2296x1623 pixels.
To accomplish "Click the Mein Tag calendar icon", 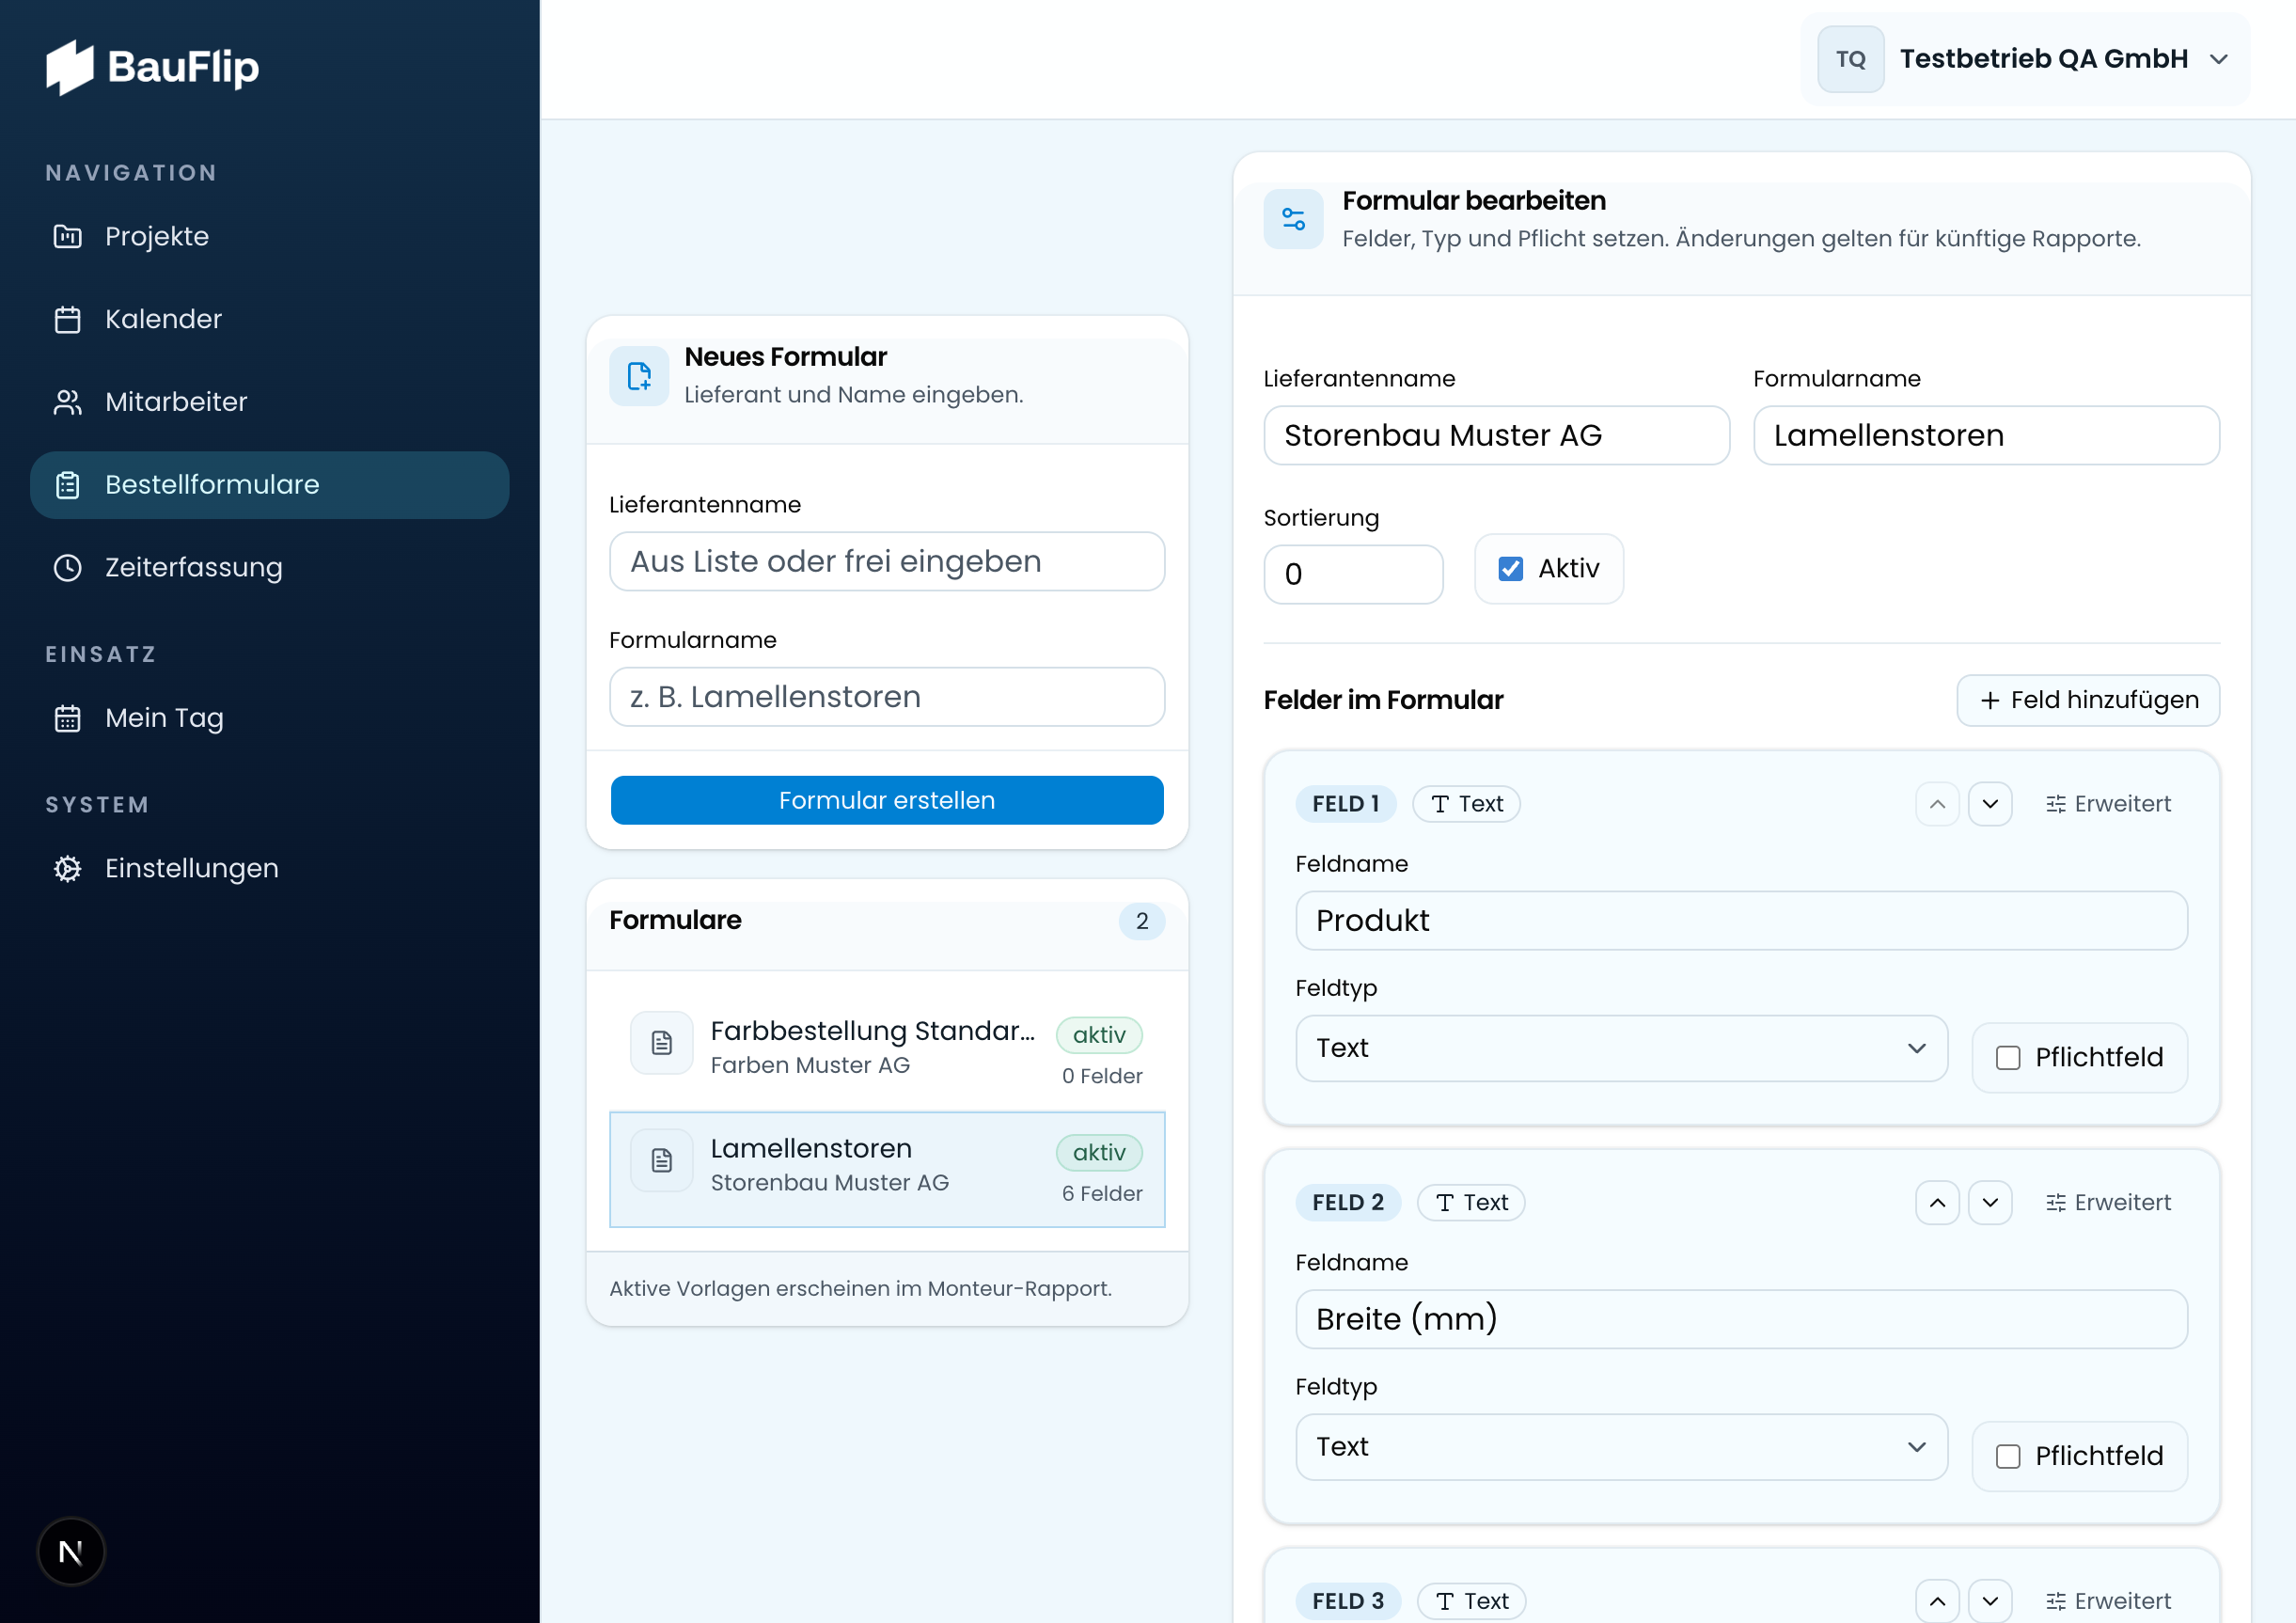I will click(x=67, y=718).
